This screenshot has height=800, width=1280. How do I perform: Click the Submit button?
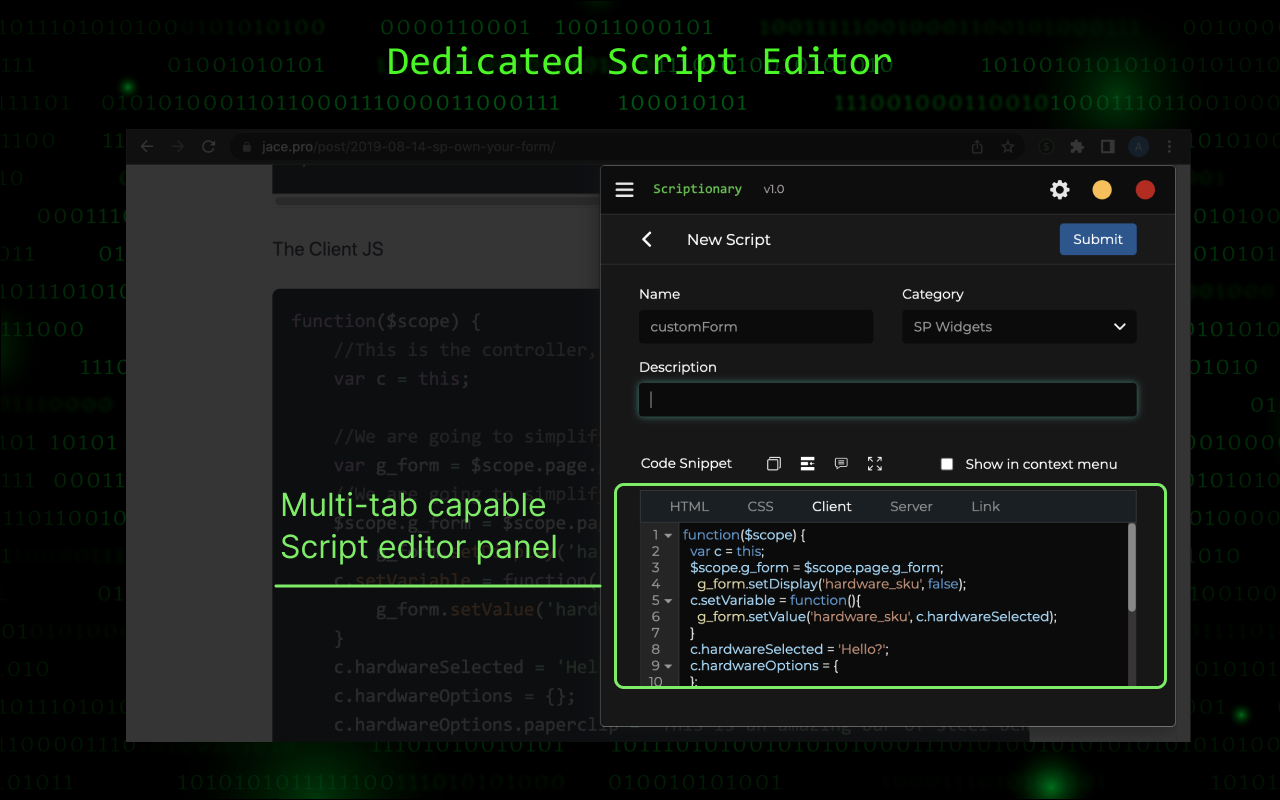click(x=1097, y=239)
